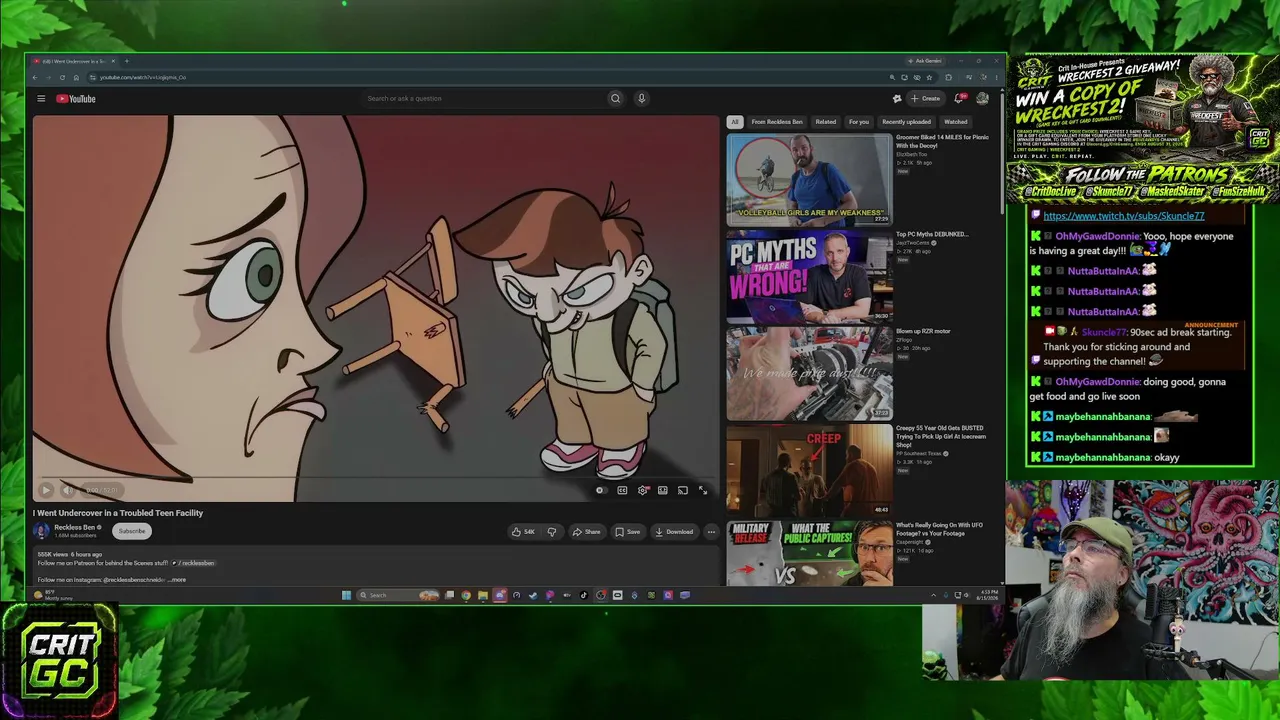This screenshot has height=720, width=1280.
Task: Mute the video with the volume icon
Action: point(67,490)
